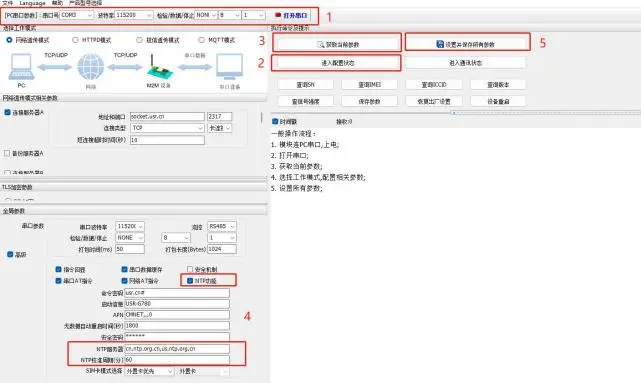The height and width of the screenshot is (383, 641).
Task: Expand the TCP connection type dropdown
Action: coord(167,128)
